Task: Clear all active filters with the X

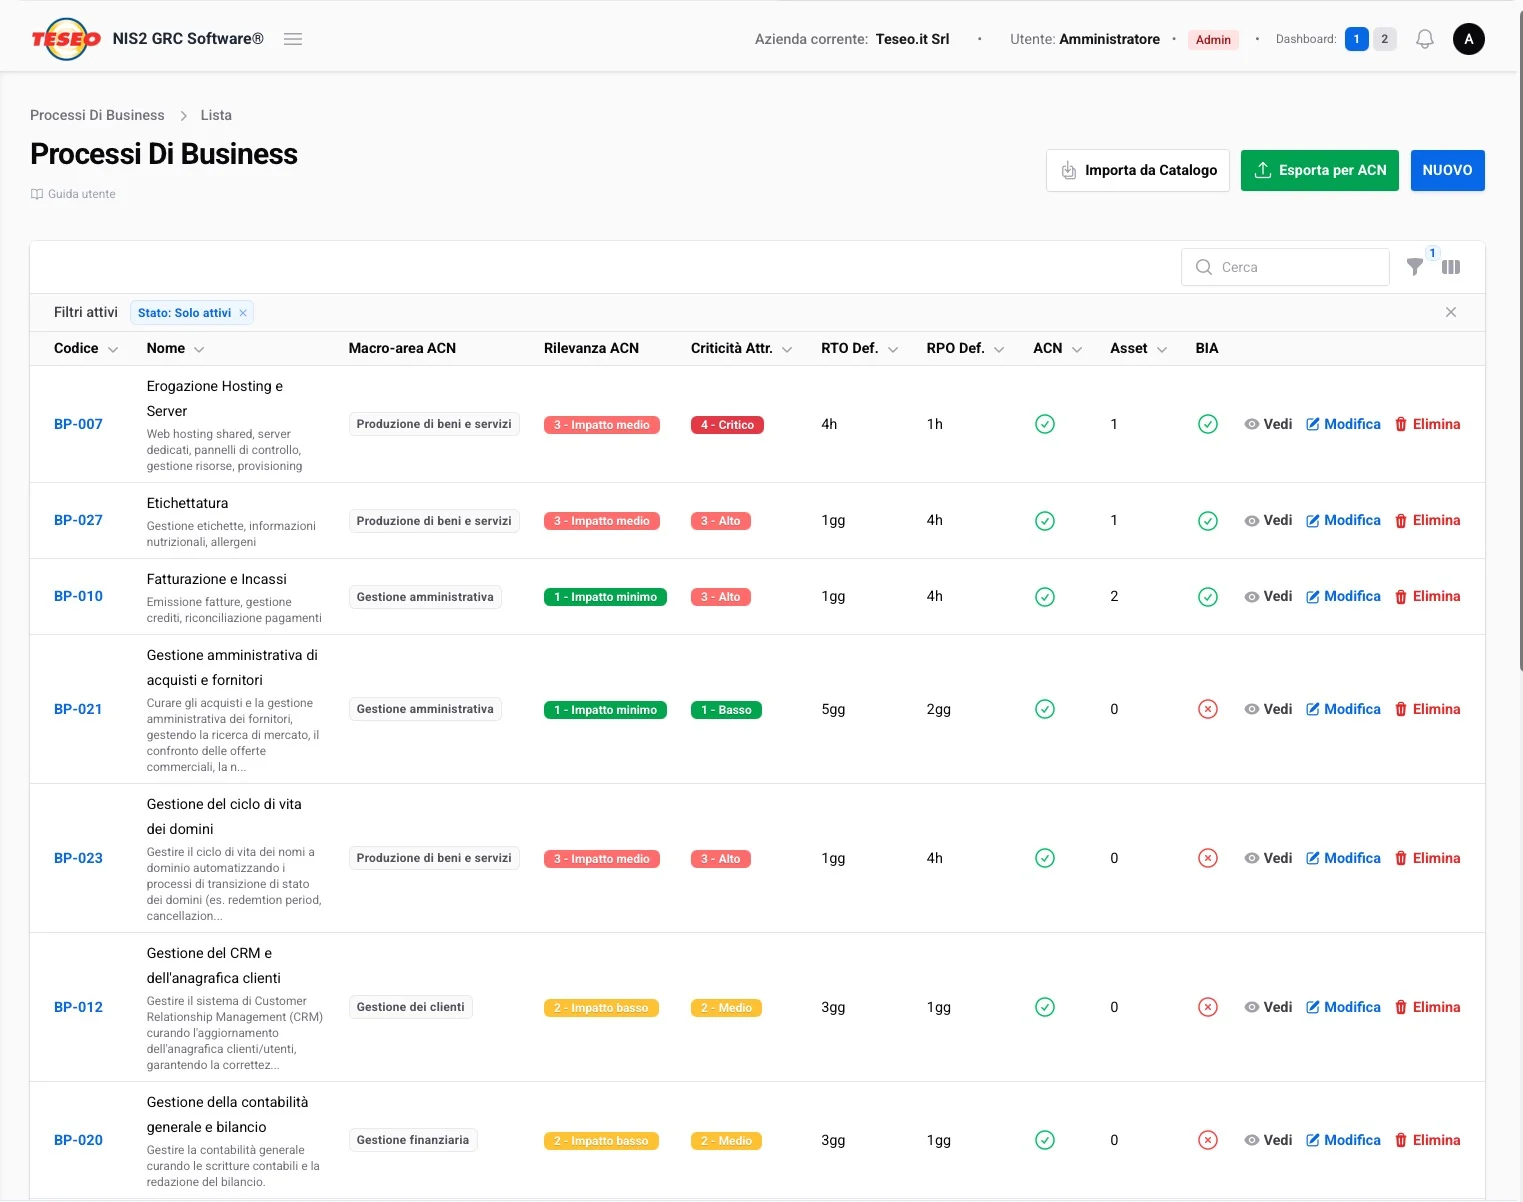Action: click(x=1451, y=312)
